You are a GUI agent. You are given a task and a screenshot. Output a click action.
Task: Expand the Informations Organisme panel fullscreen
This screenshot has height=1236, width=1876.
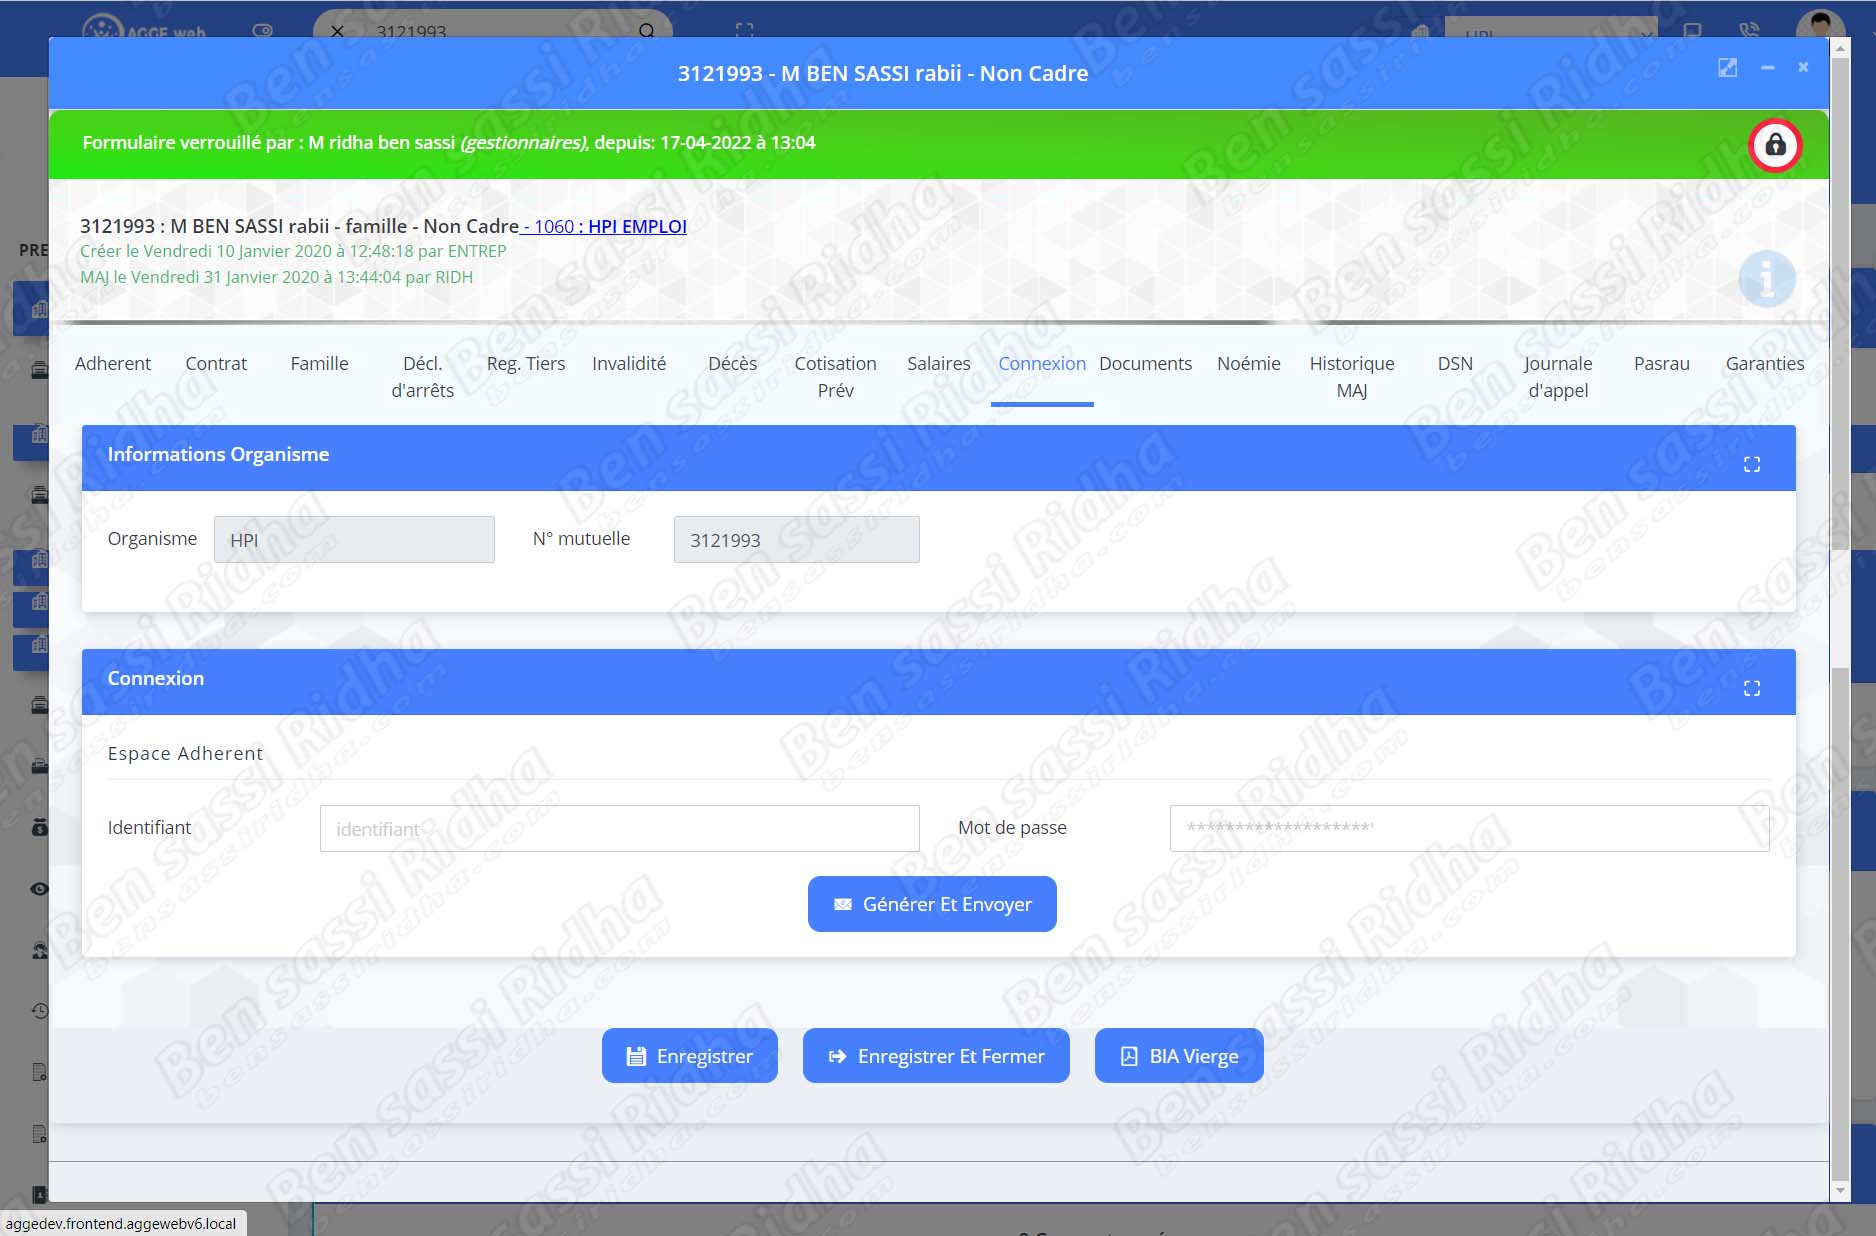(x=1751, y=464)
